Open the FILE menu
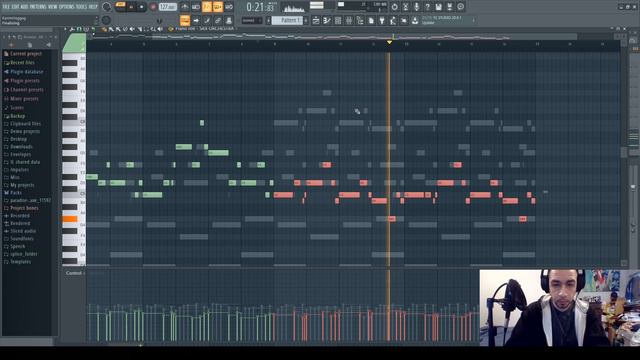 coord(6,7)
